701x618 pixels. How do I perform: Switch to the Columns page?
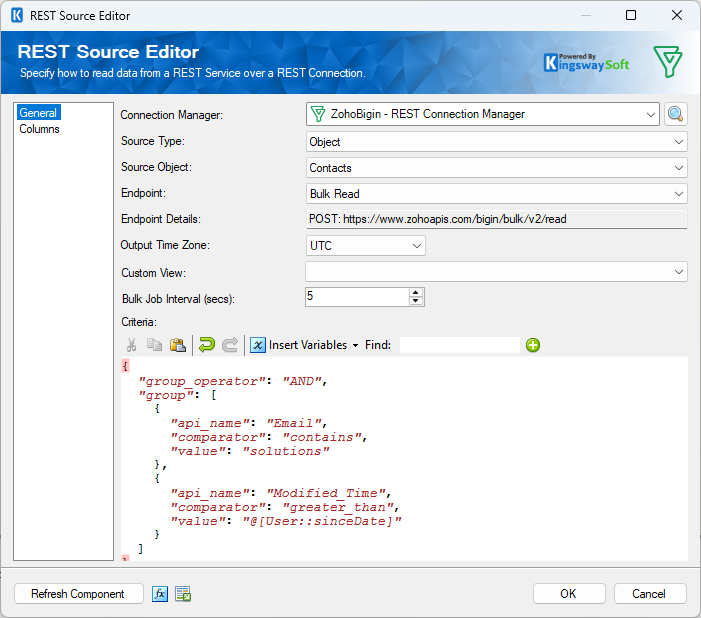point(39,129)
